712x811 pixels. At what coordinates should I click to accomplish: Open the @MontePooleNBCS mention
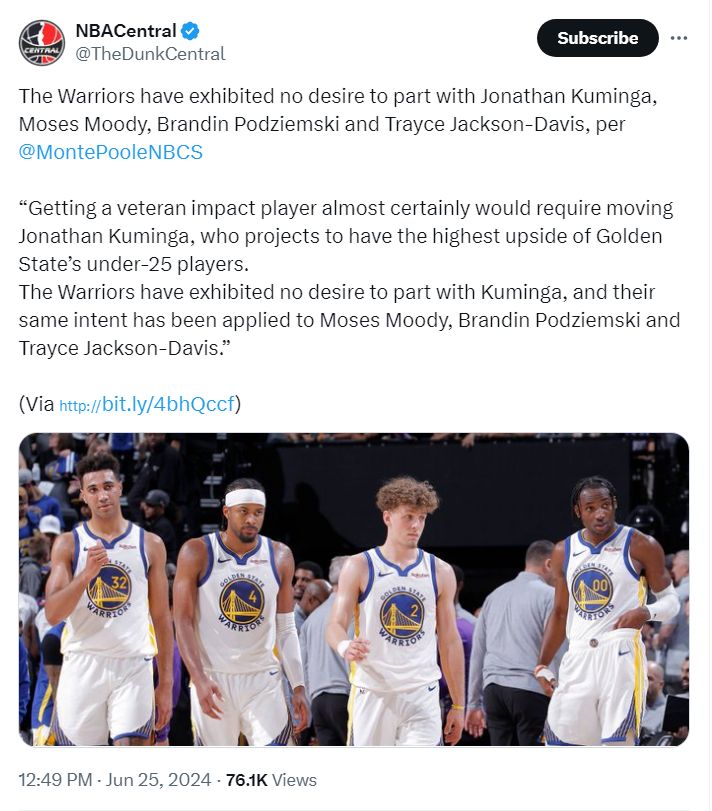(111, 152)
